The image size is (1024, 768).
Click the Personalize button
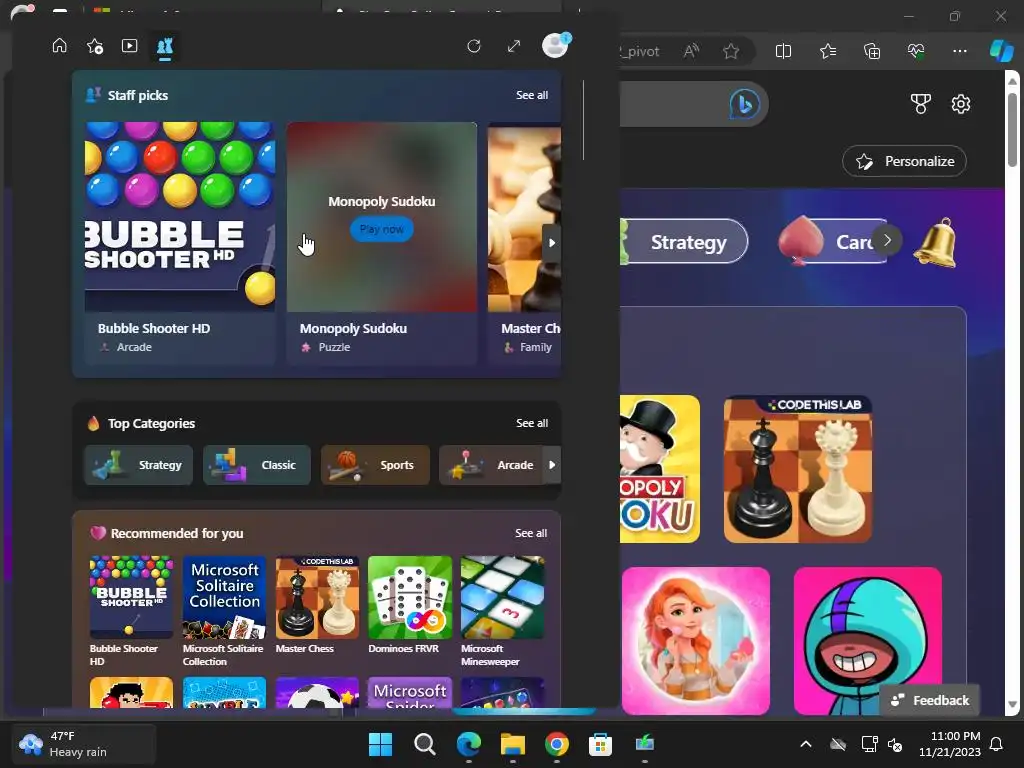(904, 161)
